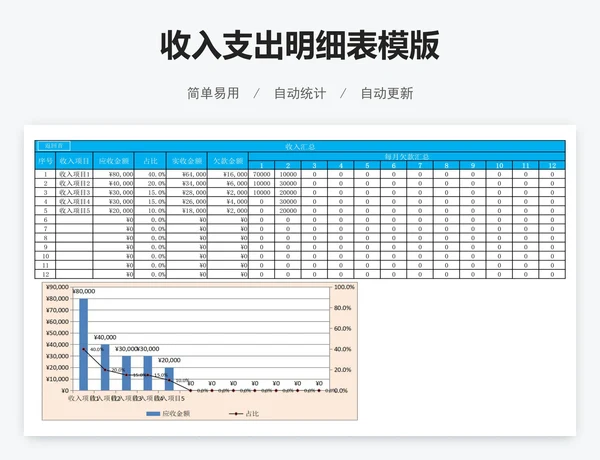Click the 20.0% ratio cell
Viewport: 600px width, 460px height.
[x=150, y=183]
